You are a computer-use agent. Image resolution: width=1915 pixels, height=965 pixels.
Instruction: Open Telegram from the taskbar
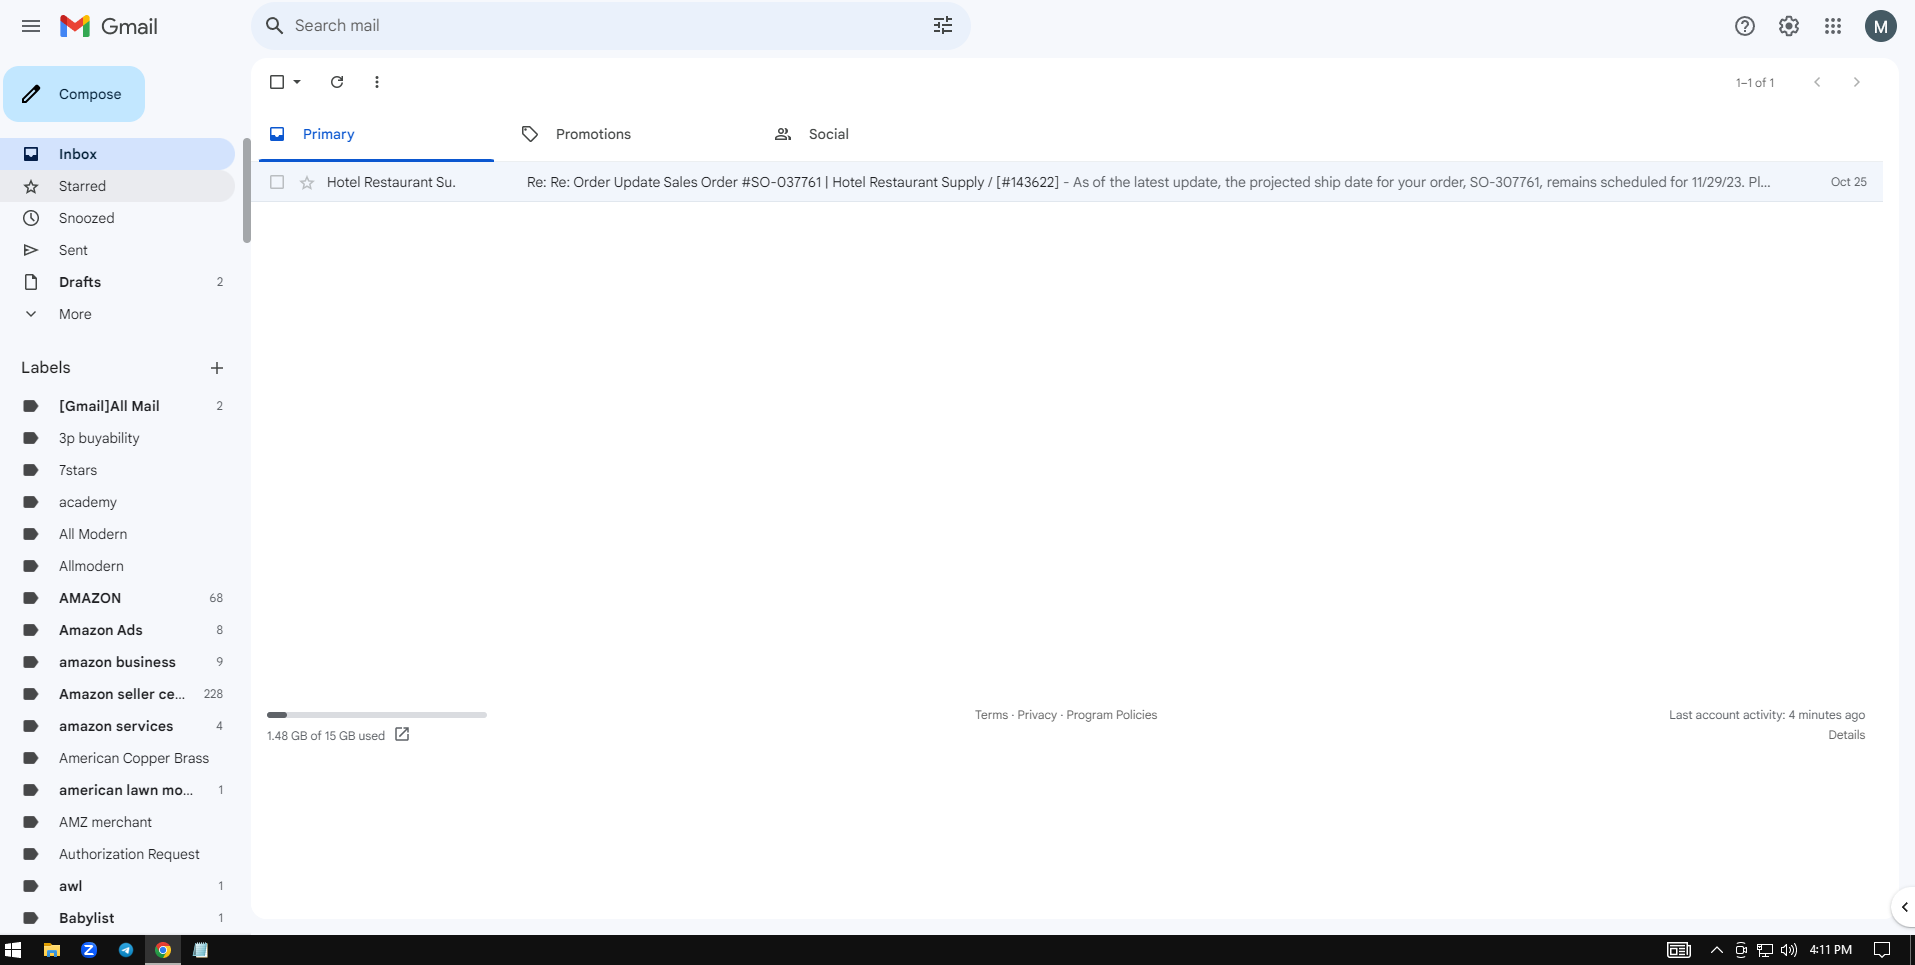pyautogui.click(x=126, y=950)
